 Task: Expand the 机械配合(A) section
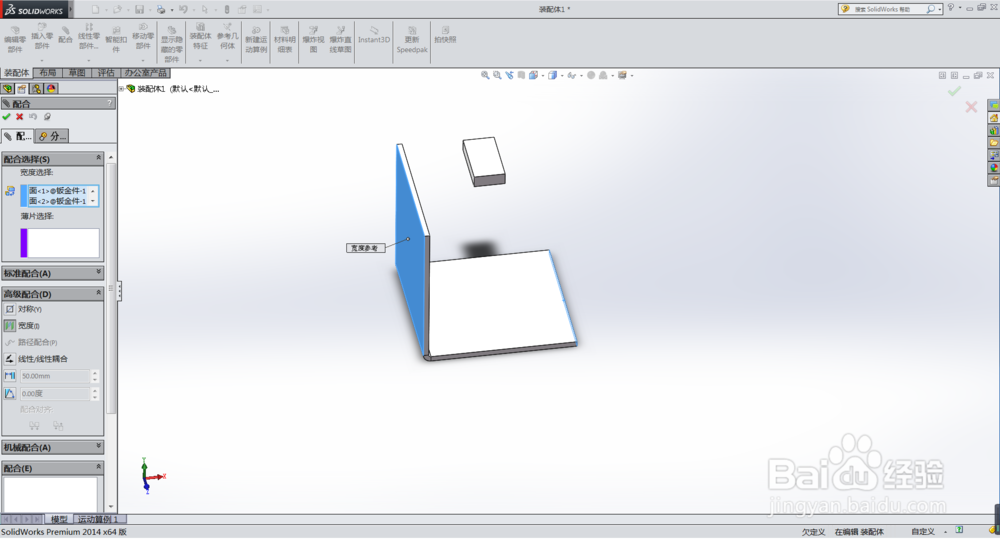click(98, 447)
